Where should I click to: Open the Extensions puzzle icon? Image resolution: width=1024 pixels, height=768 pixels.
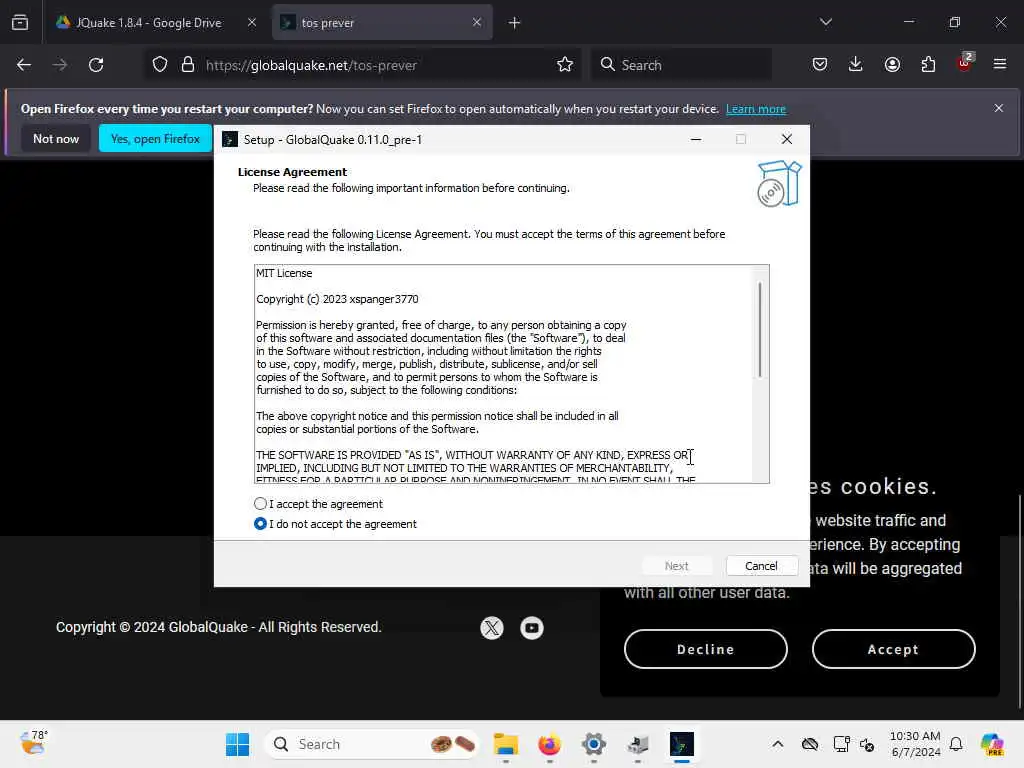[x=928, y=65]
